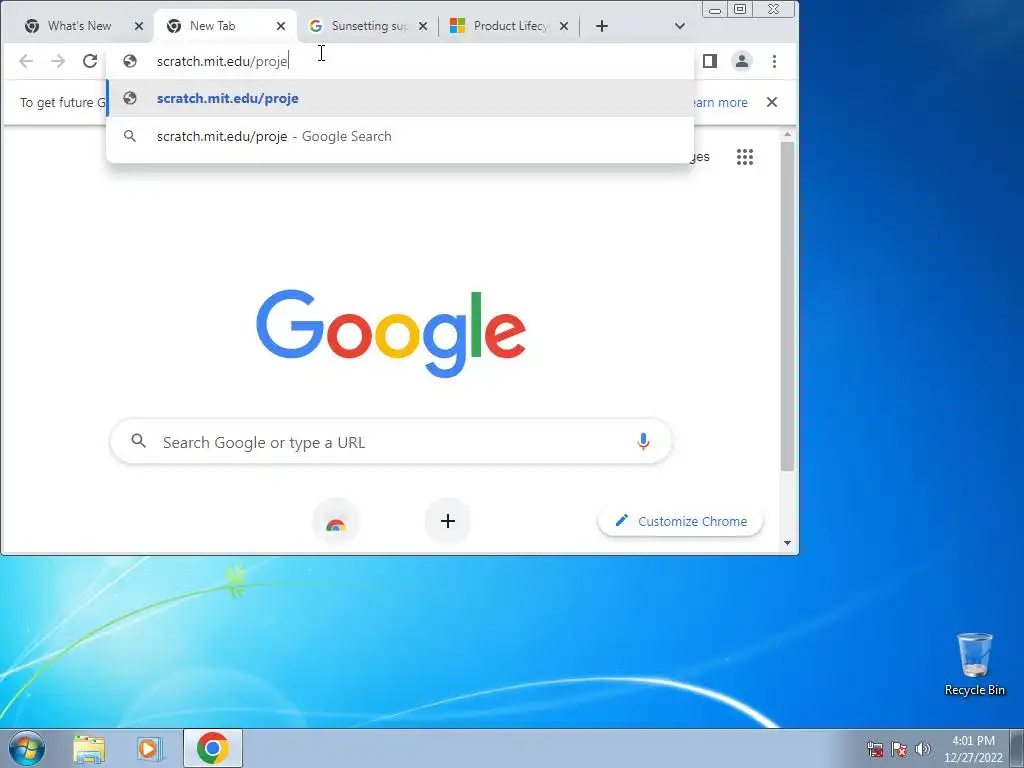Open Chrome's three-dot menu

point(775,61)
